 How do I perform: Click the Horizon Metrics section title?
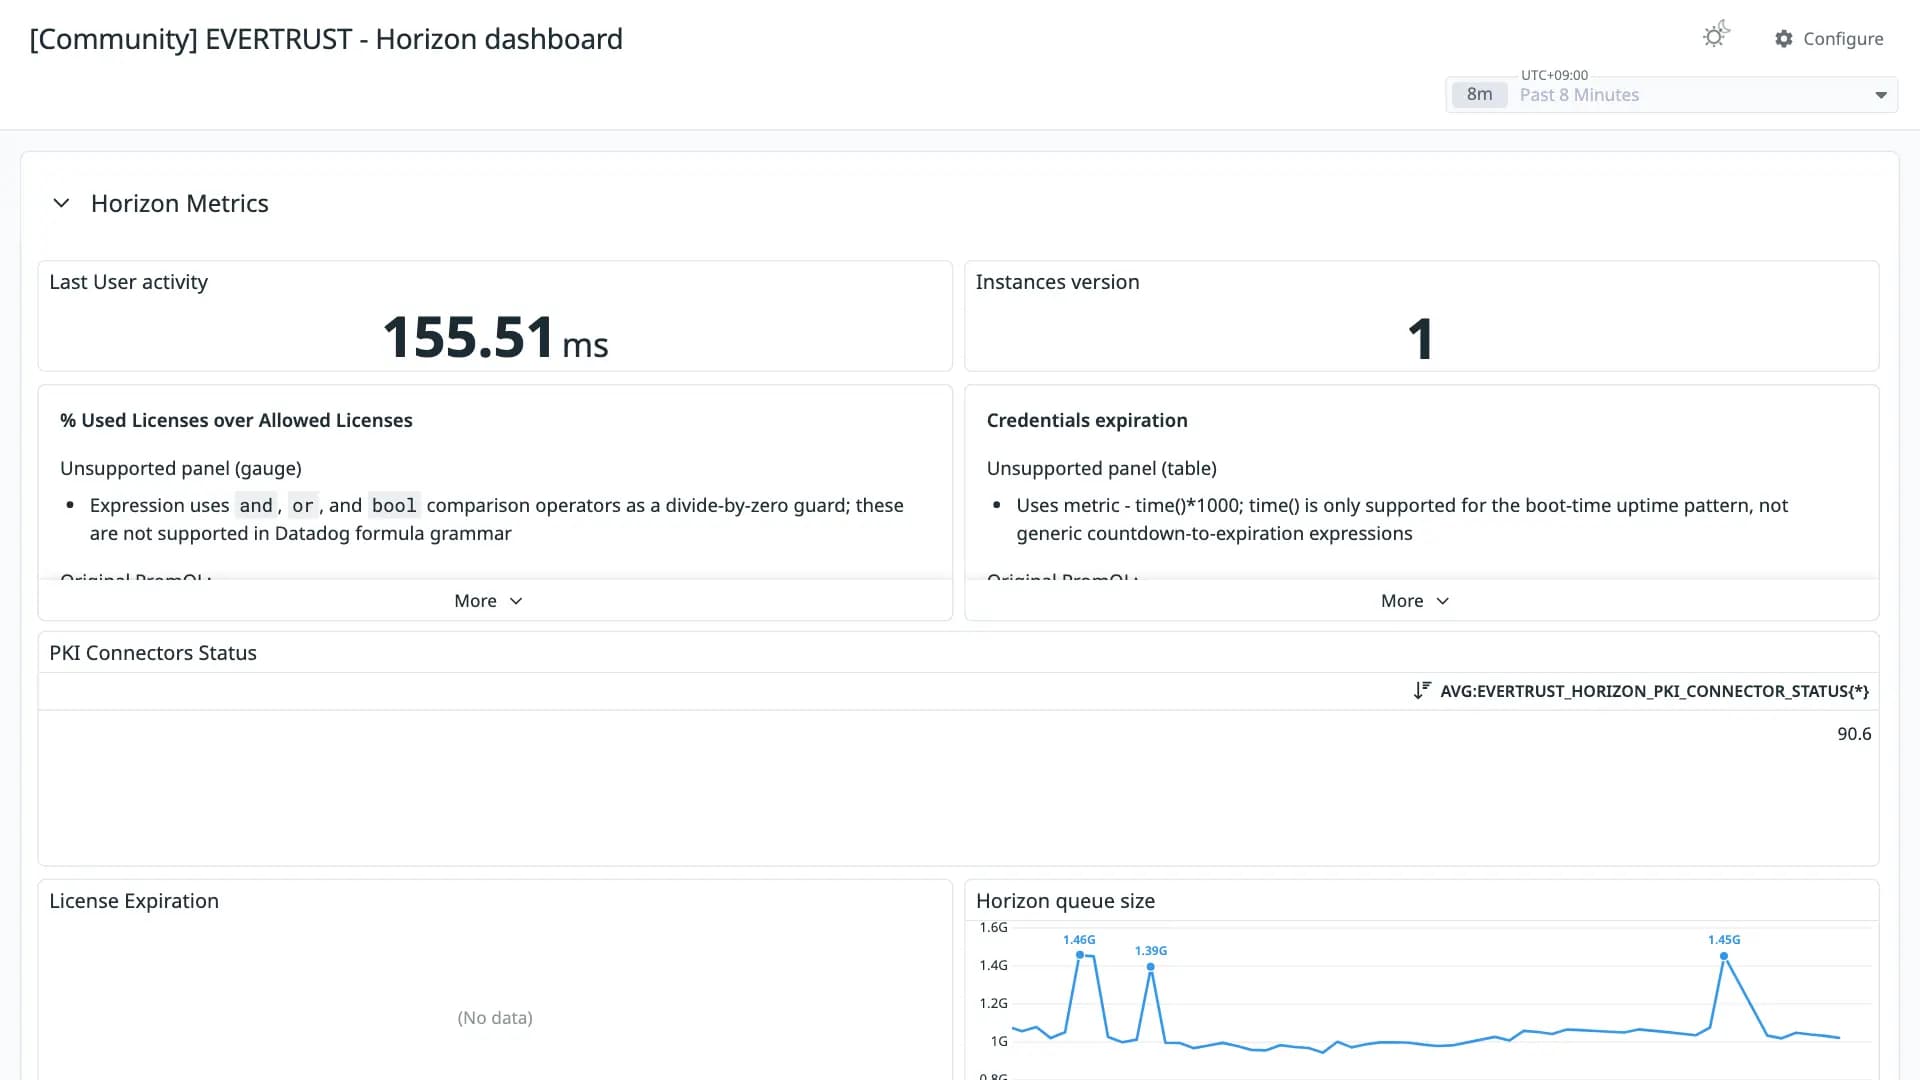click(180, 204)
